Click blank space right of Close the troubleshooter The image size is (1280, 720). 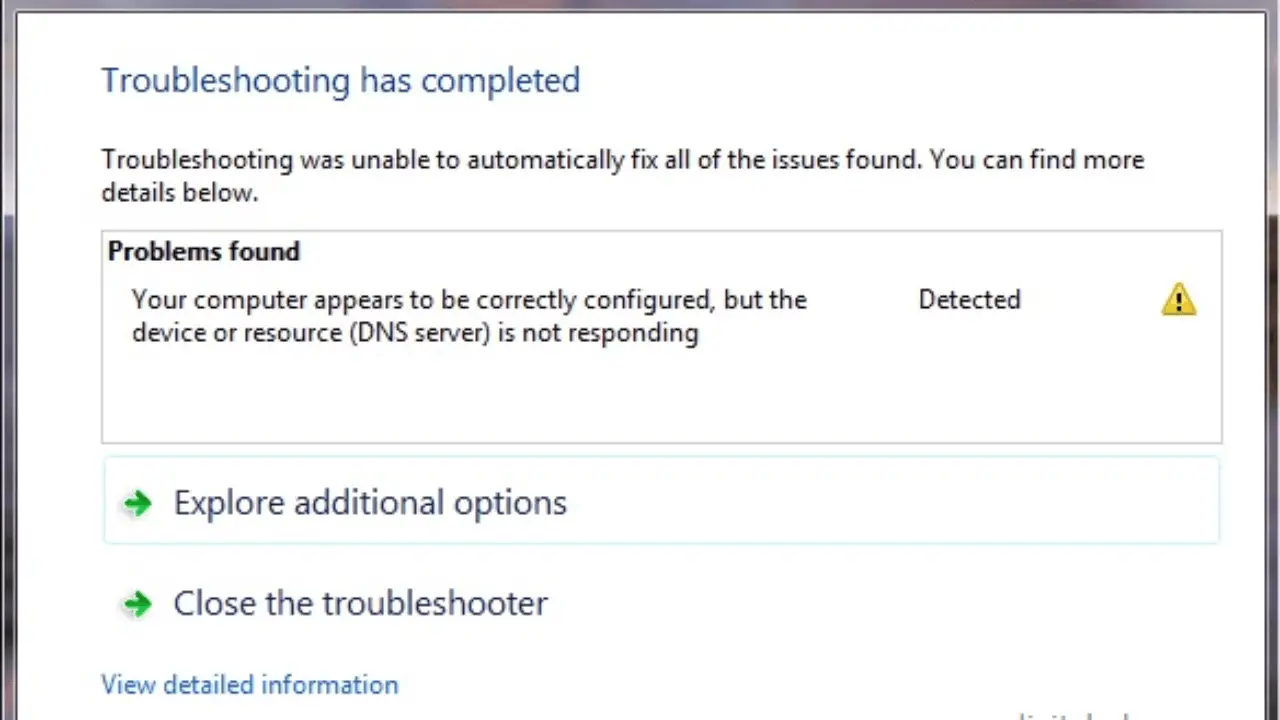(x=880, y=604)
